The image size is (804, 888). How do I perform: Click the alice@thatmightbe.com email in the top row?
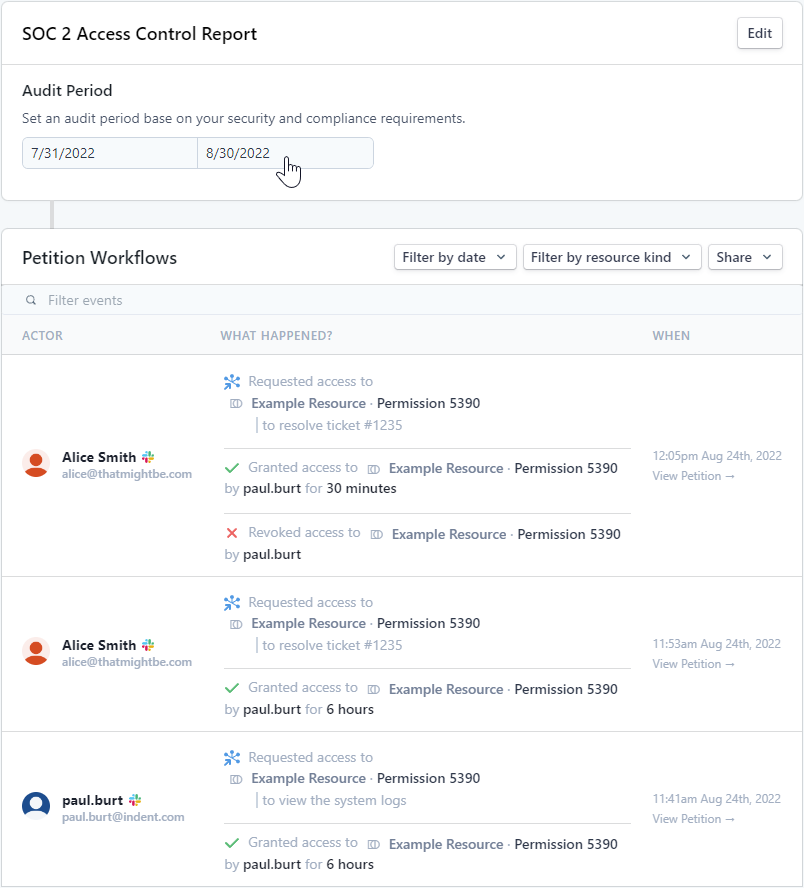click(x=127, y=474)
